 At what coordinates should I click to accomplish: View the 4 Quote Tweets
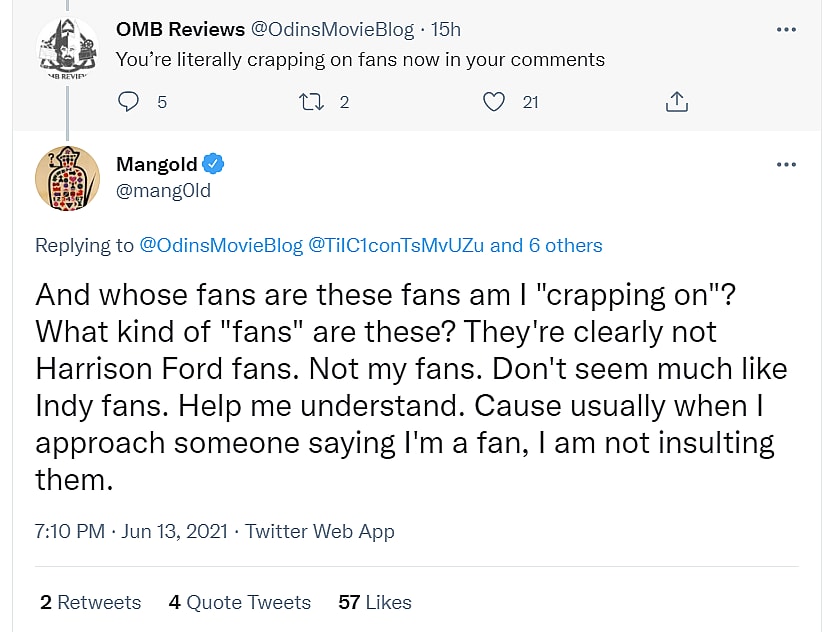(240, 602)
